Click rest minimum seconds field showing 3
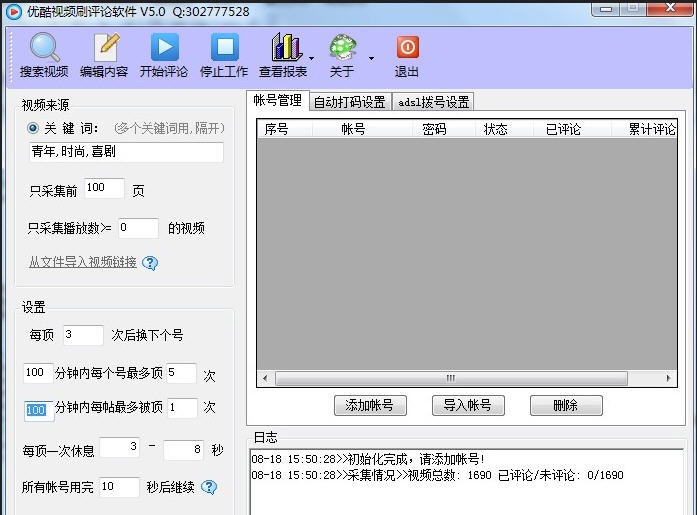Image resolution: width=697 pixels, height=515 pixels. 119,447
